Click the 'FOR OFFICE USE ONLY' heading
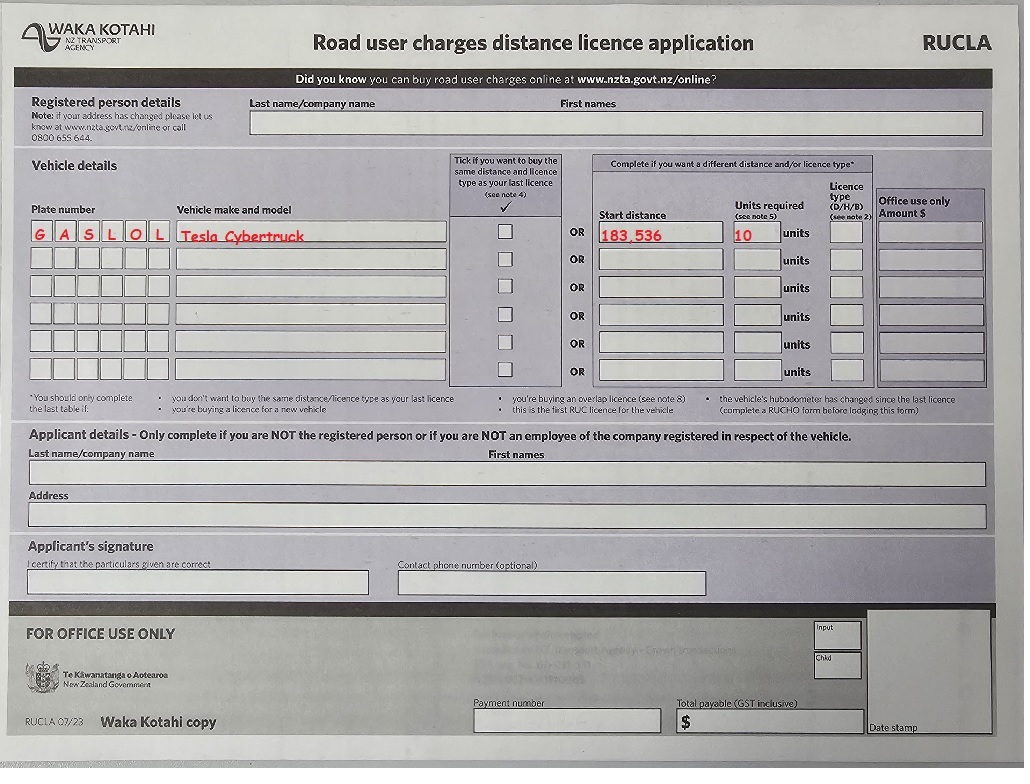Viewport: 1030px width, 784px height. coord(101,634)
